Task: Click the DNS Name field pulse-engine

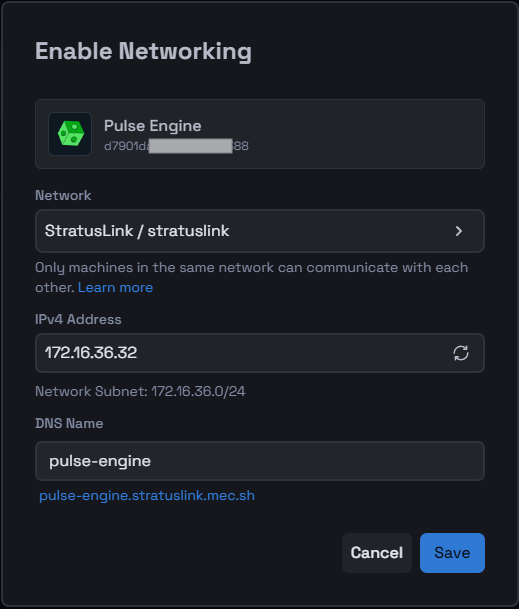Action: (x=260, y=461)
